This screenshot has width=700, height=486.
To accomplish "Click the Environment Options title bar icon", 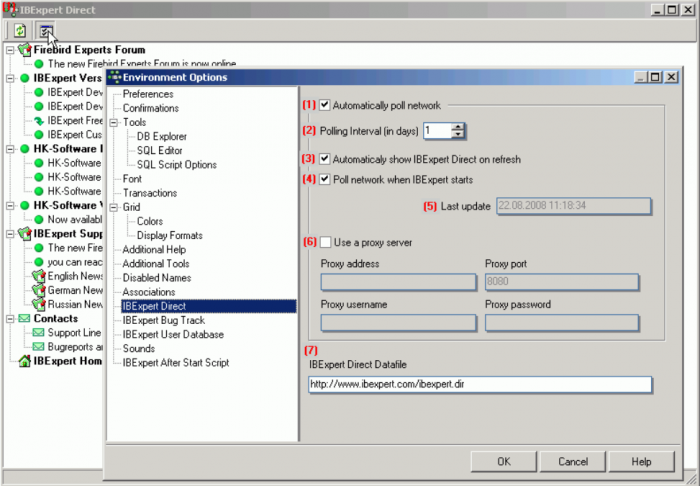I will tap(115, 77).
